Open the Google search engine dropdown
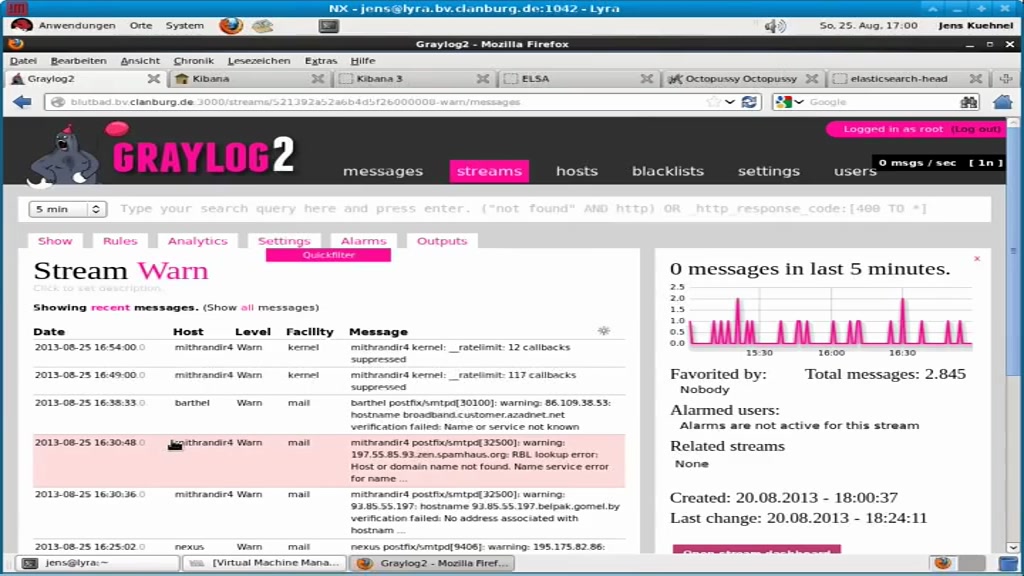 (x=789, y=102)
